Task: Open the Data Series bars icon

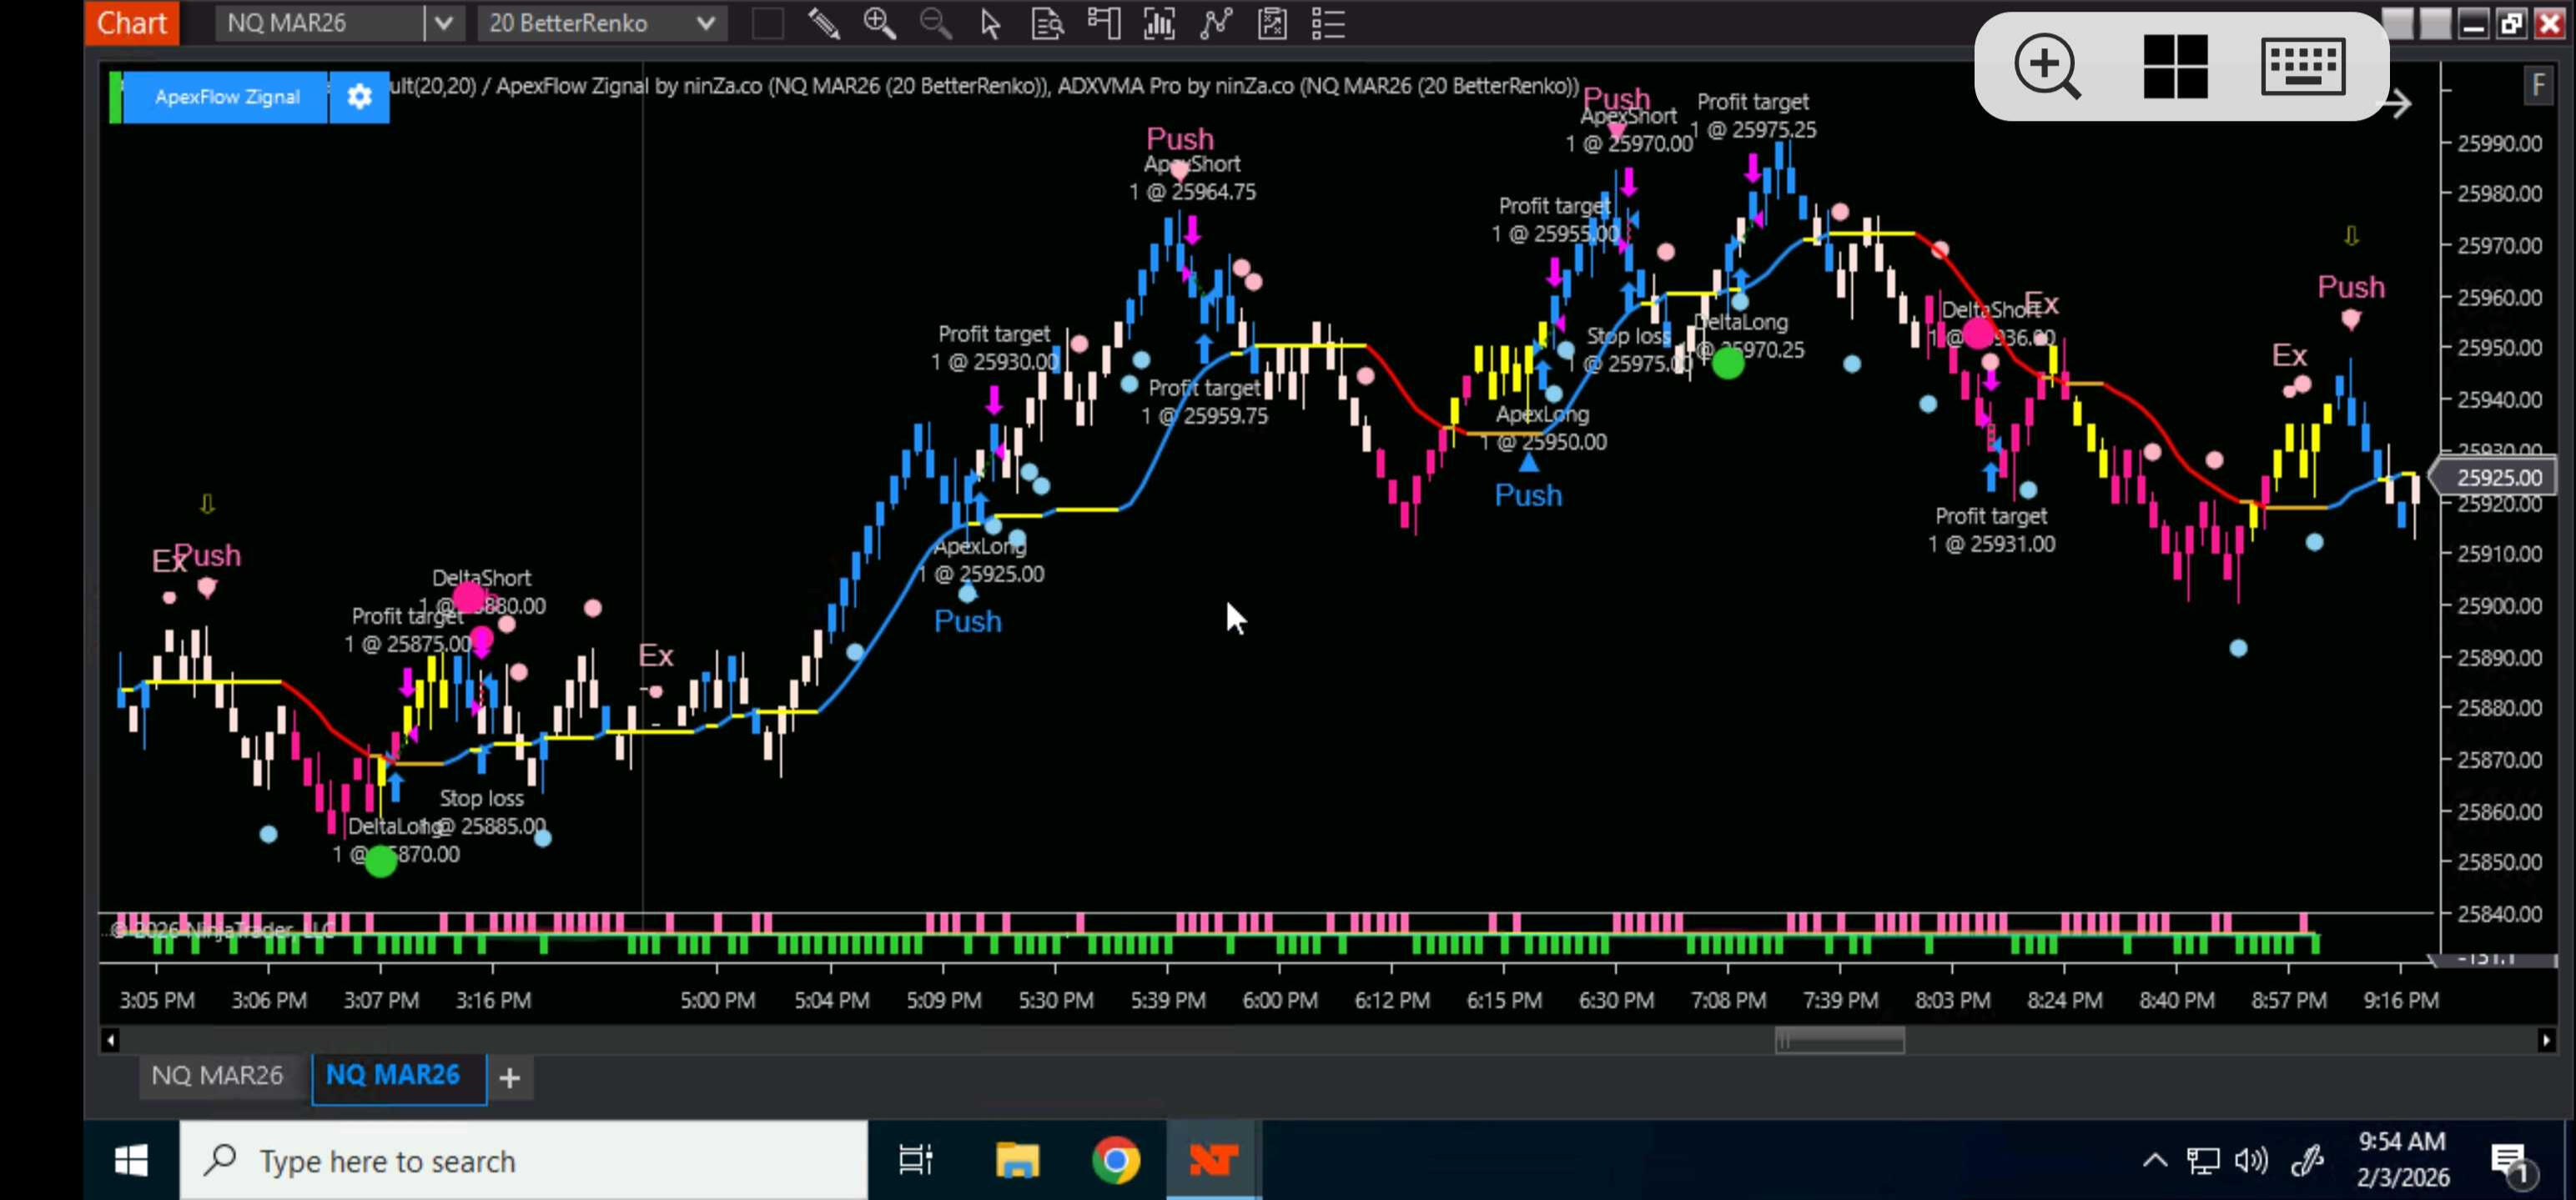Action: pyautogui.click(x=1159, y=23)
